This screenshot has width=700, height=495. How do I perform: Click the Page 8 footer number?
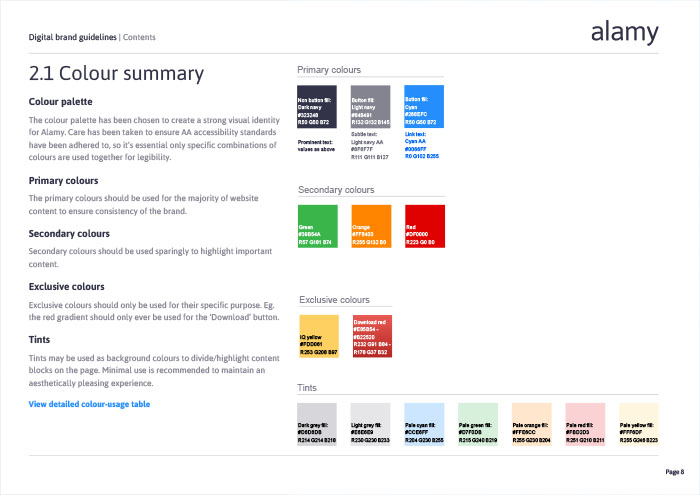675,472
